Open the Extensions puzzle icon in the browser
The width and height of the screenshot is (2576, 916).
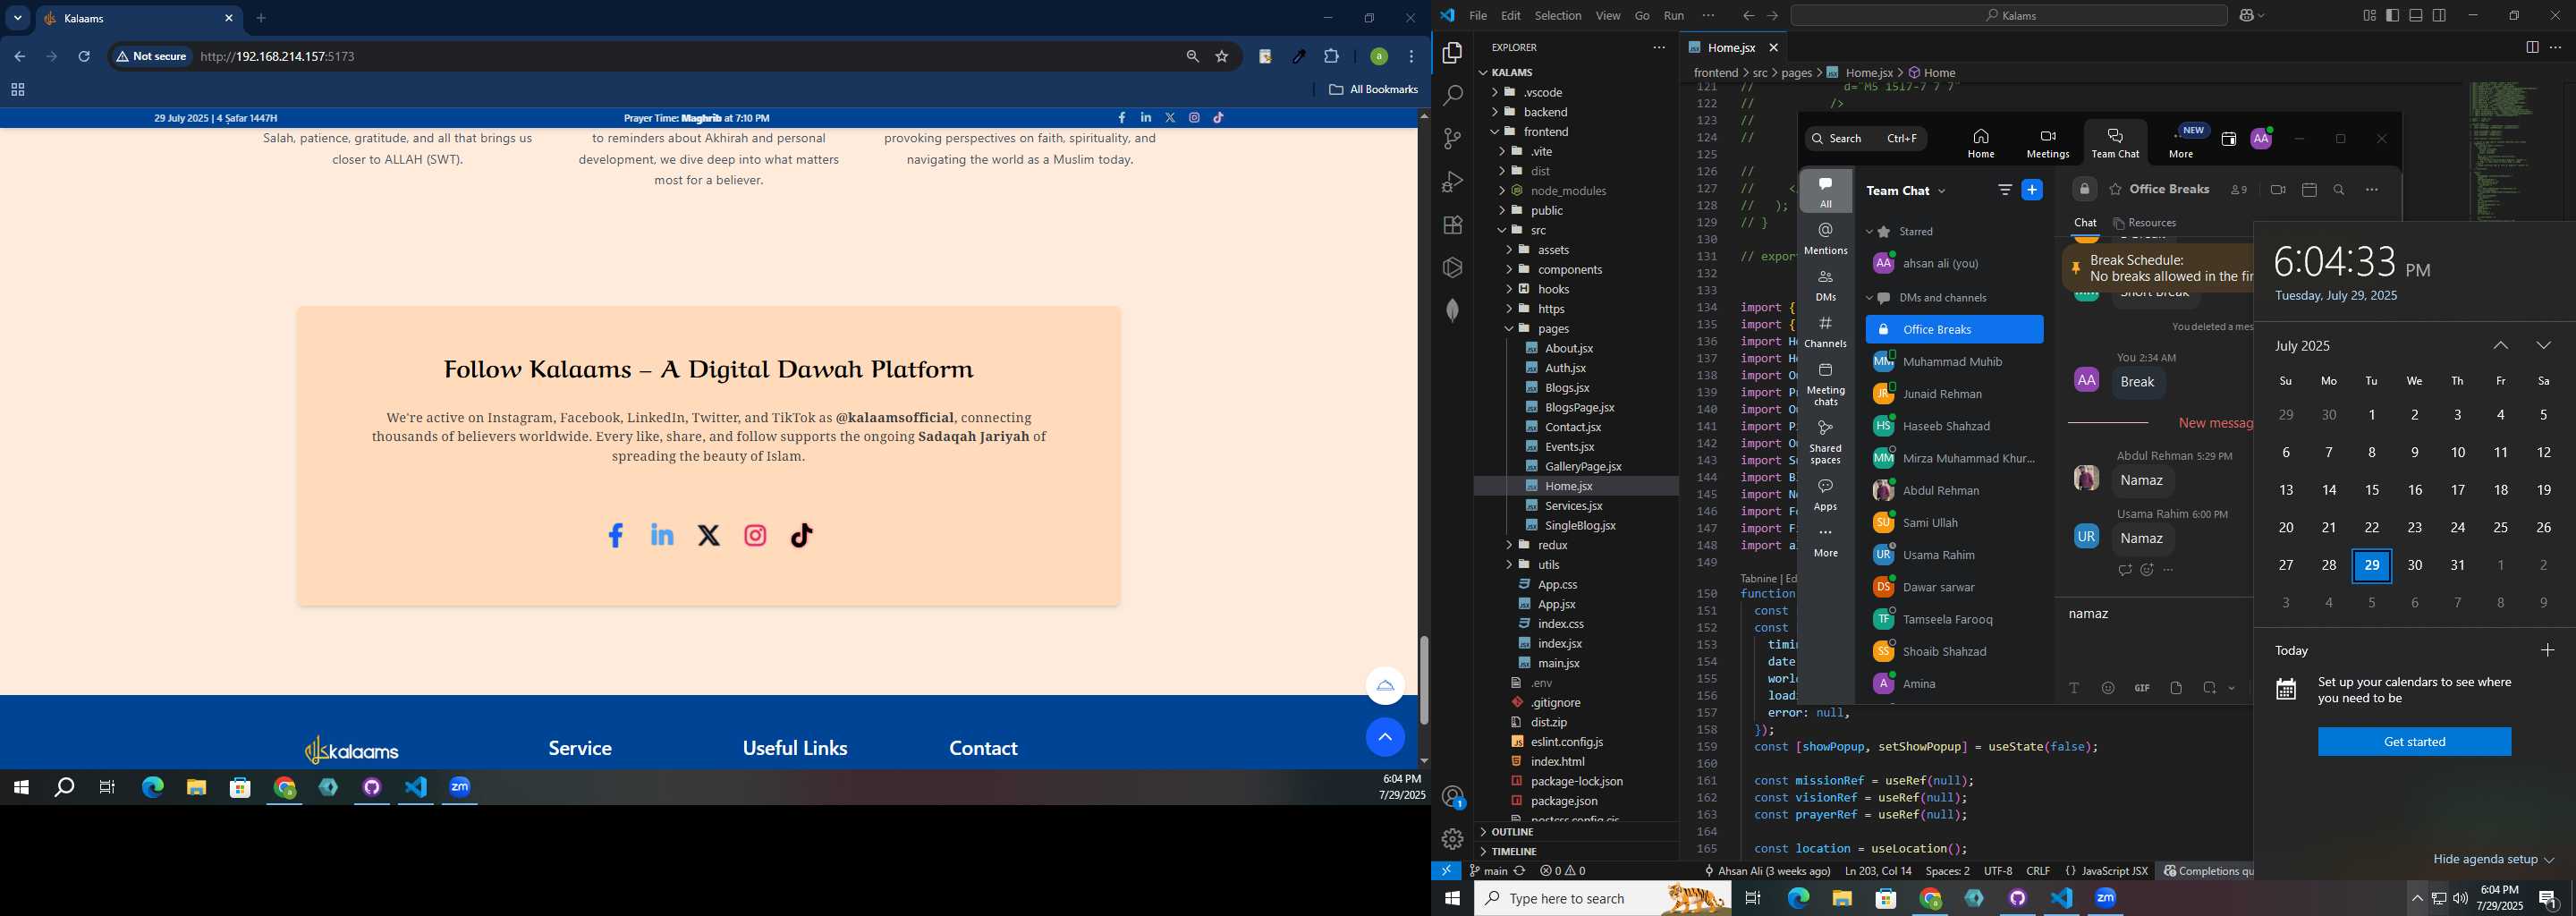(x=1331, y=57)
